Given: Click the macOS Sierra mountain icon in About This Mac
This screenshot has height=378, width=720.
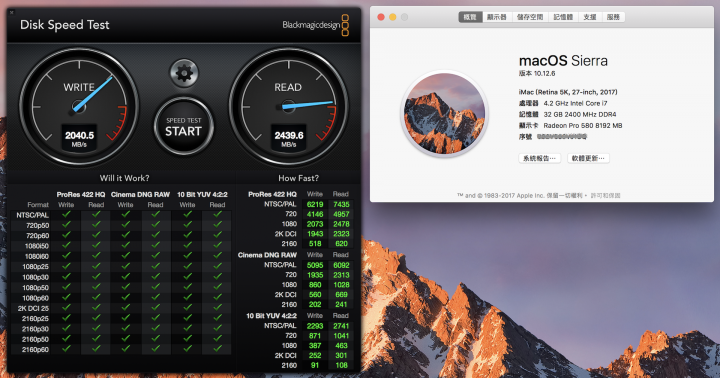Looking at the screenshot, I should [x=444, y=113].
